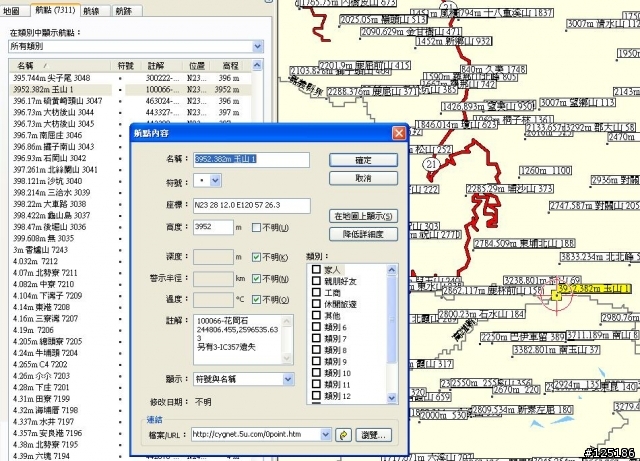This screenshot has height=461, width=640.
Task: Close the 航點內容 dialog
Action: pos(399,133)
